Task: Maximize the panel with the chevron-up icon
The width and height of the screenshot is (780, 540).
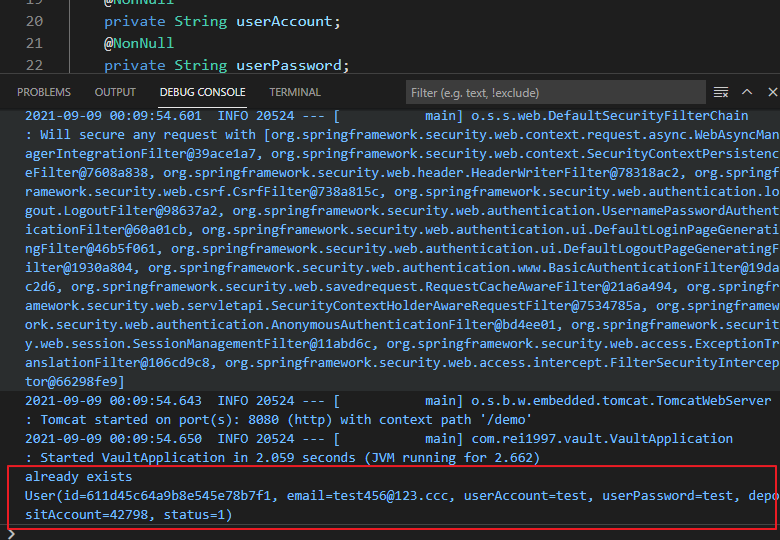Action: [x=747, y=92]
